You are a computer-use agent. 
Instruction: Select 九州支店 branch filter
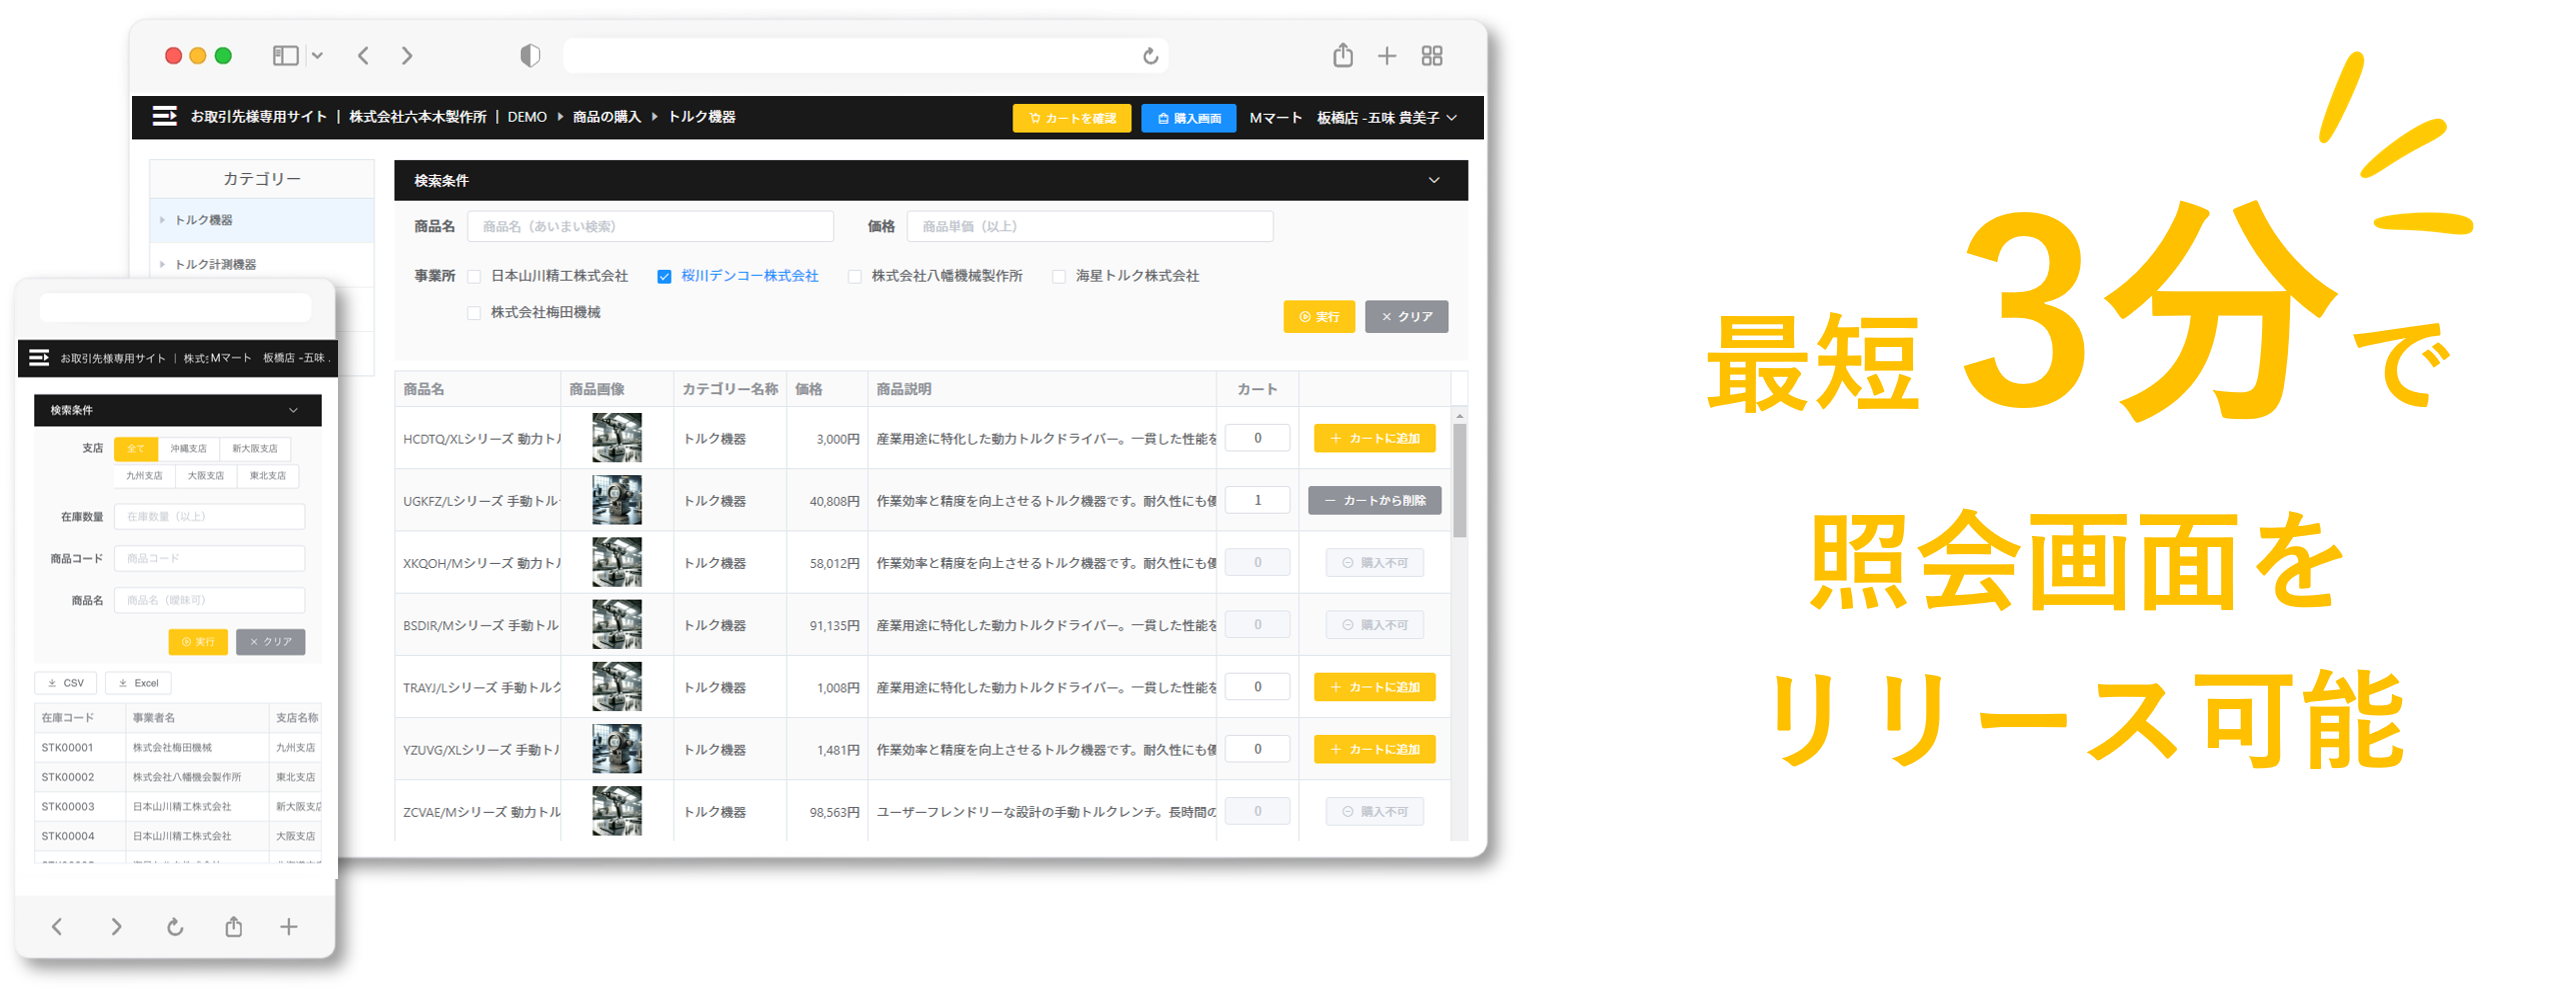144,476
